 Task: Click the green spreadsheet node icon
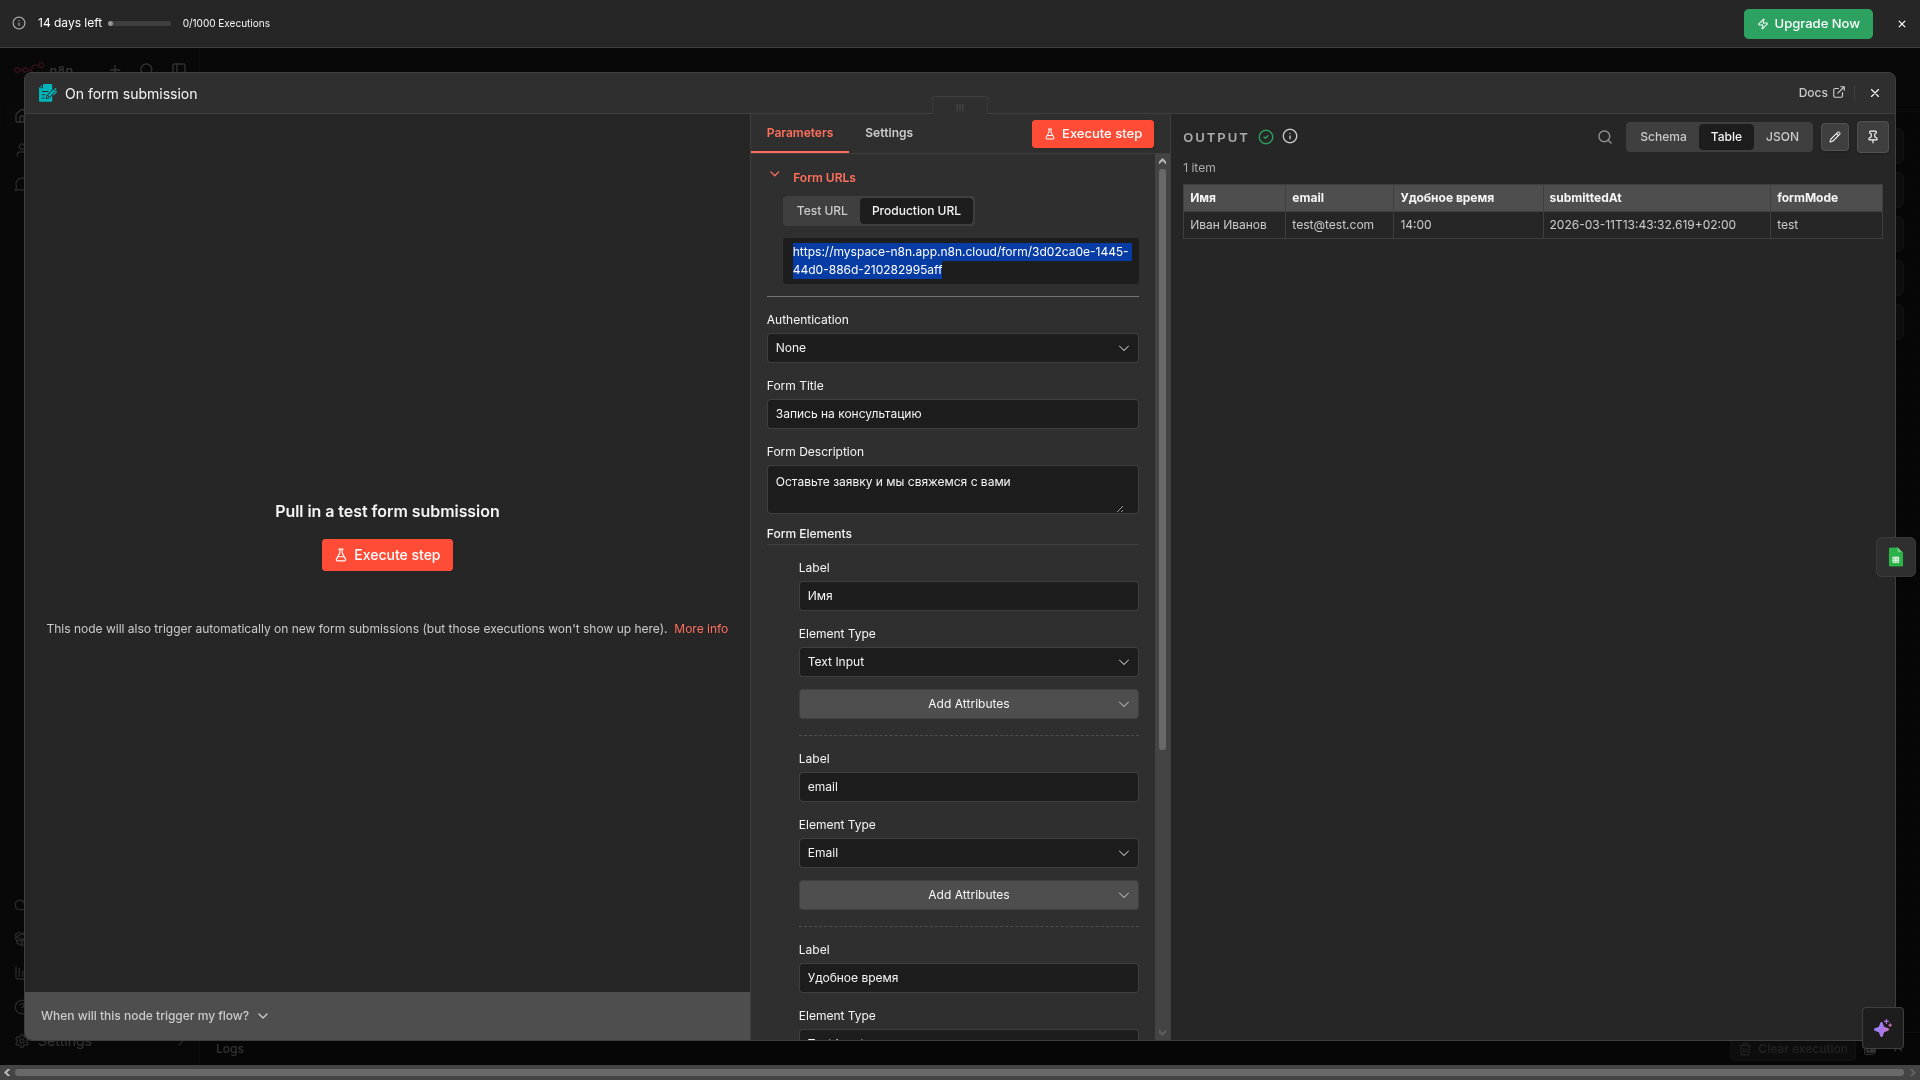[1895, 557]
